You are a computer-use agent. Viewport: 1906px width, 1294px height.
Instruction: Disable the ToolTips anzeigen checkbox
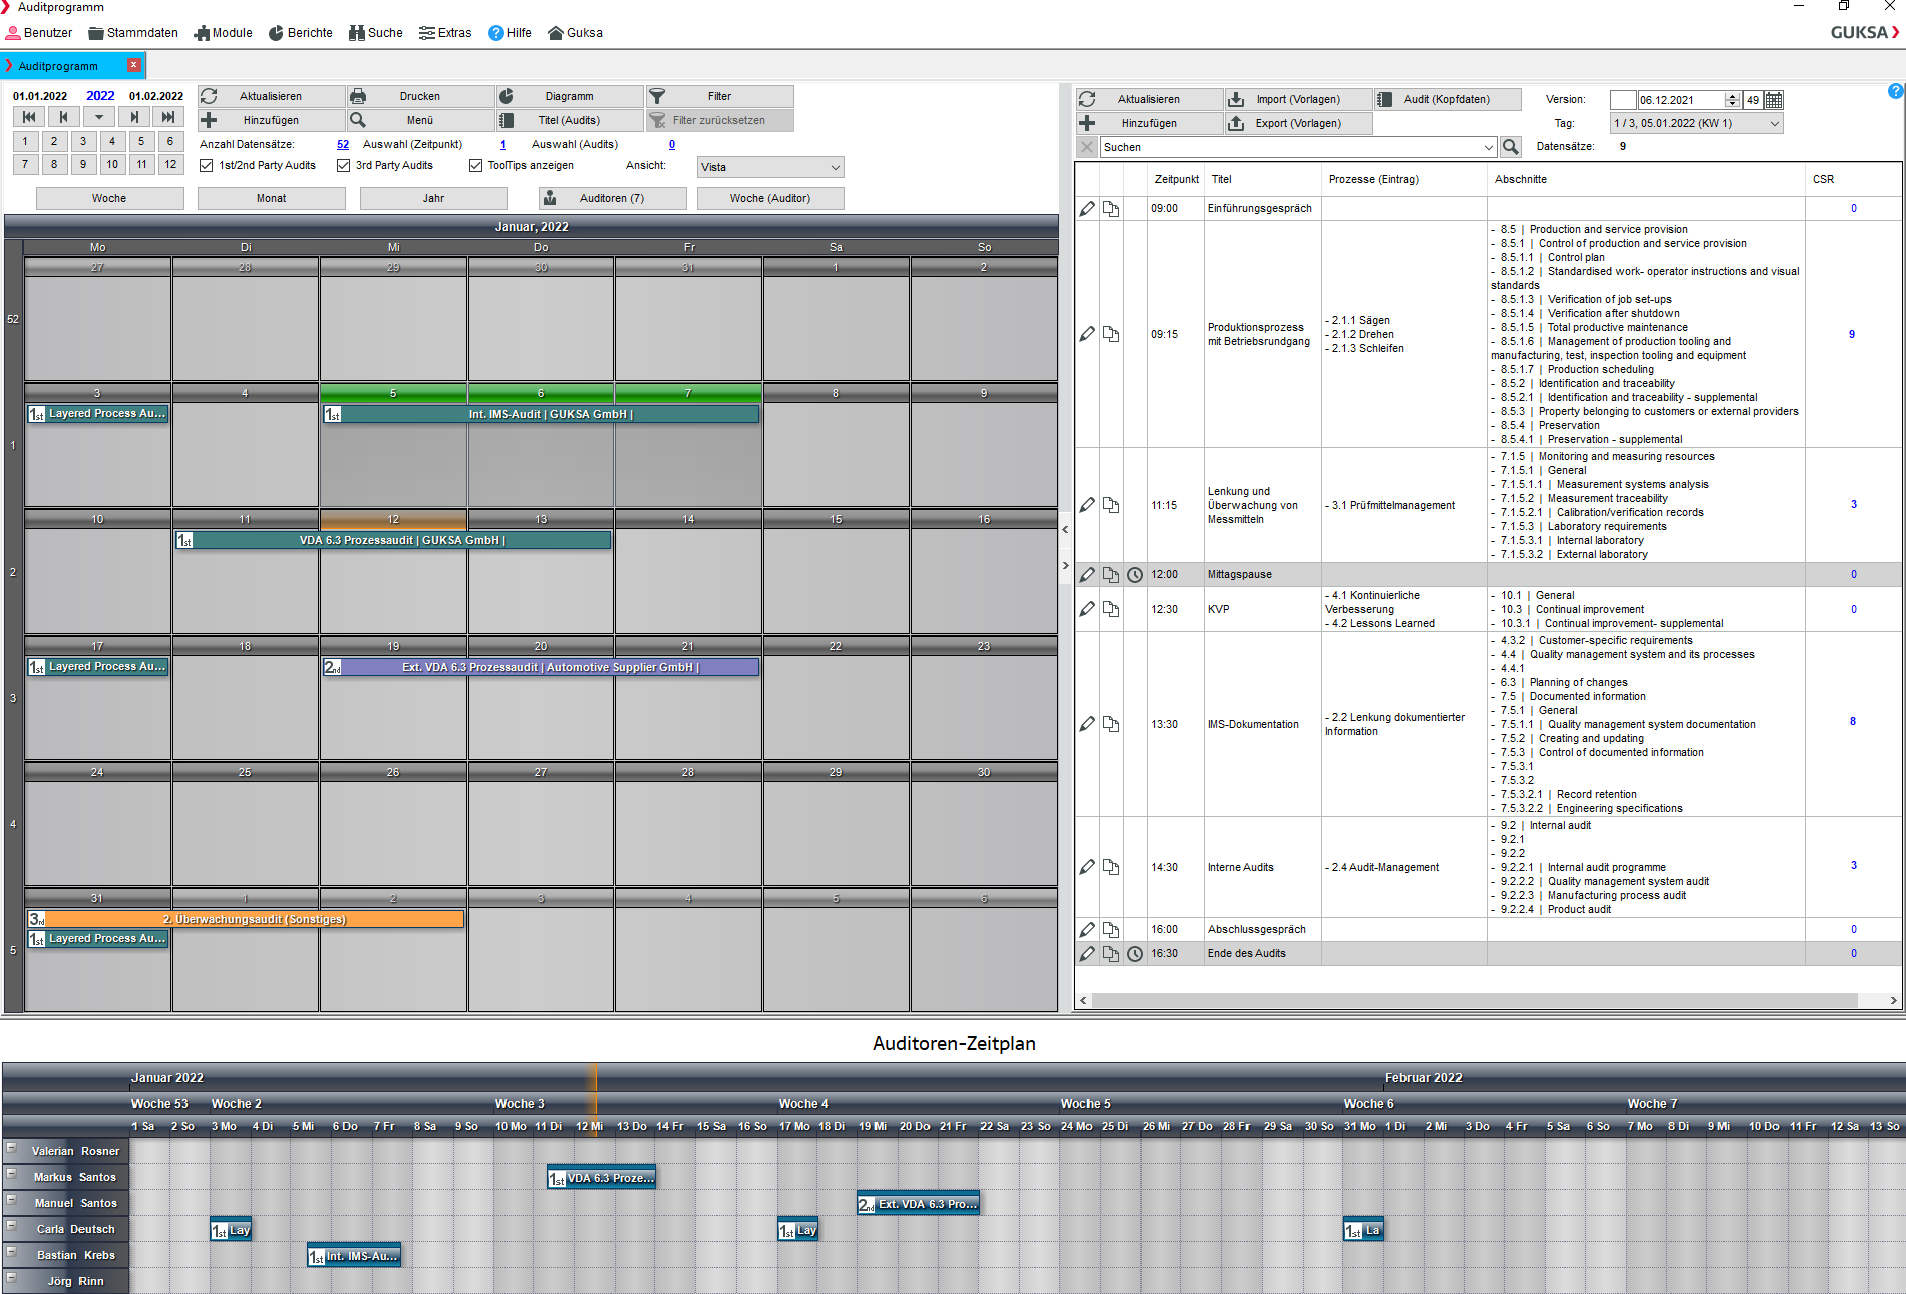pyautogui.click(x=475, y=166)
